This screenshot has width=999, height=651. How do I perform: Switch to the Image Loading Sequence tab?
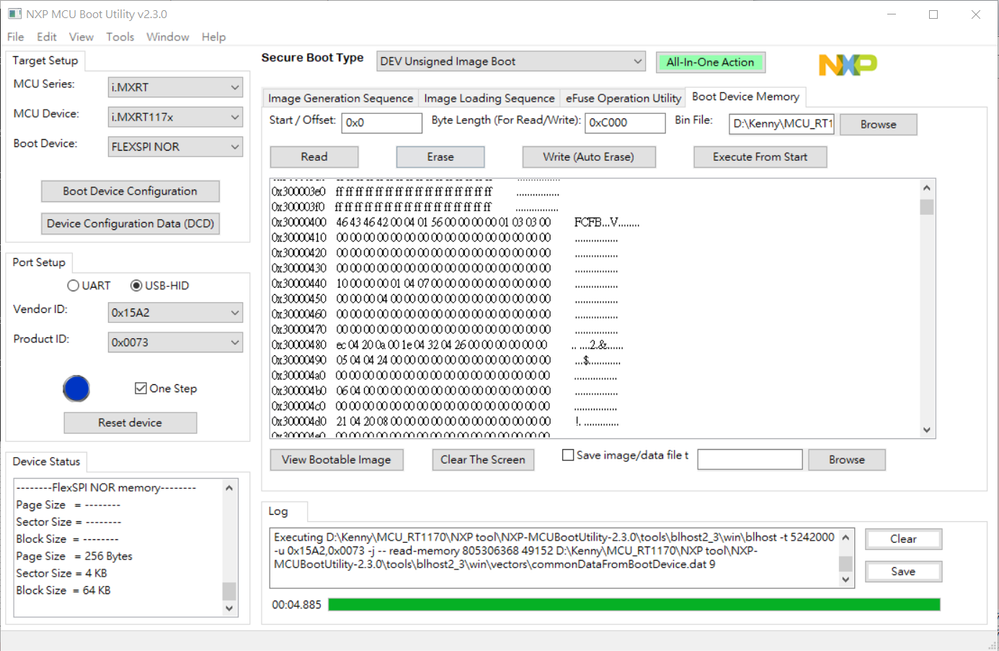[489, 98]
